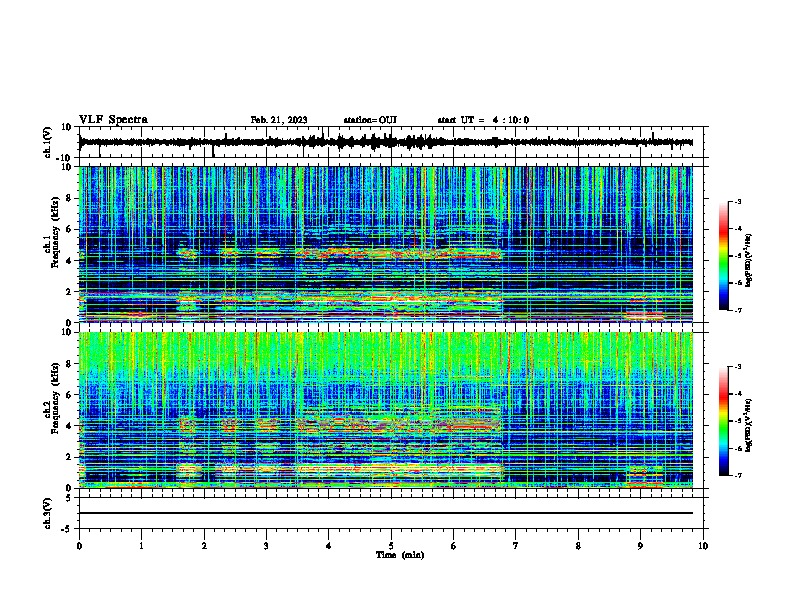Viewport: 792px width, 612px height.
Task: Click the 'VLF Spectra' title text
Action: click(x=113, y=120)
